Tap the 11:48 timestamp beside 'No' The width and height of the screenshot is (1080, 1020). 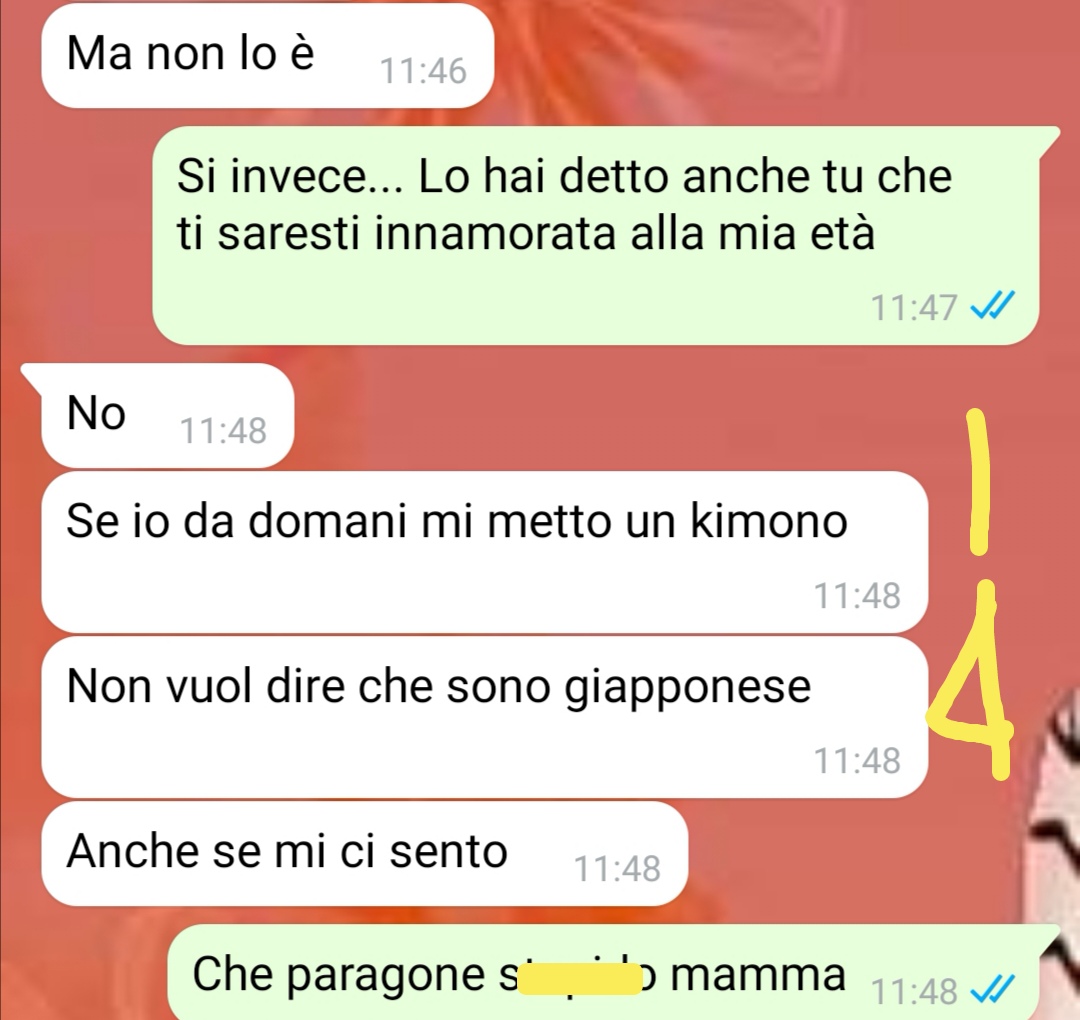(223, 431)
